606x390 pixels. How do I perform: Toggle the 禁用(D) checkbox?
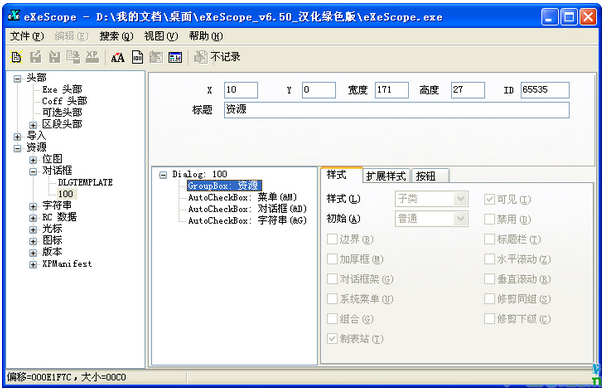click(x=489, y=219)
